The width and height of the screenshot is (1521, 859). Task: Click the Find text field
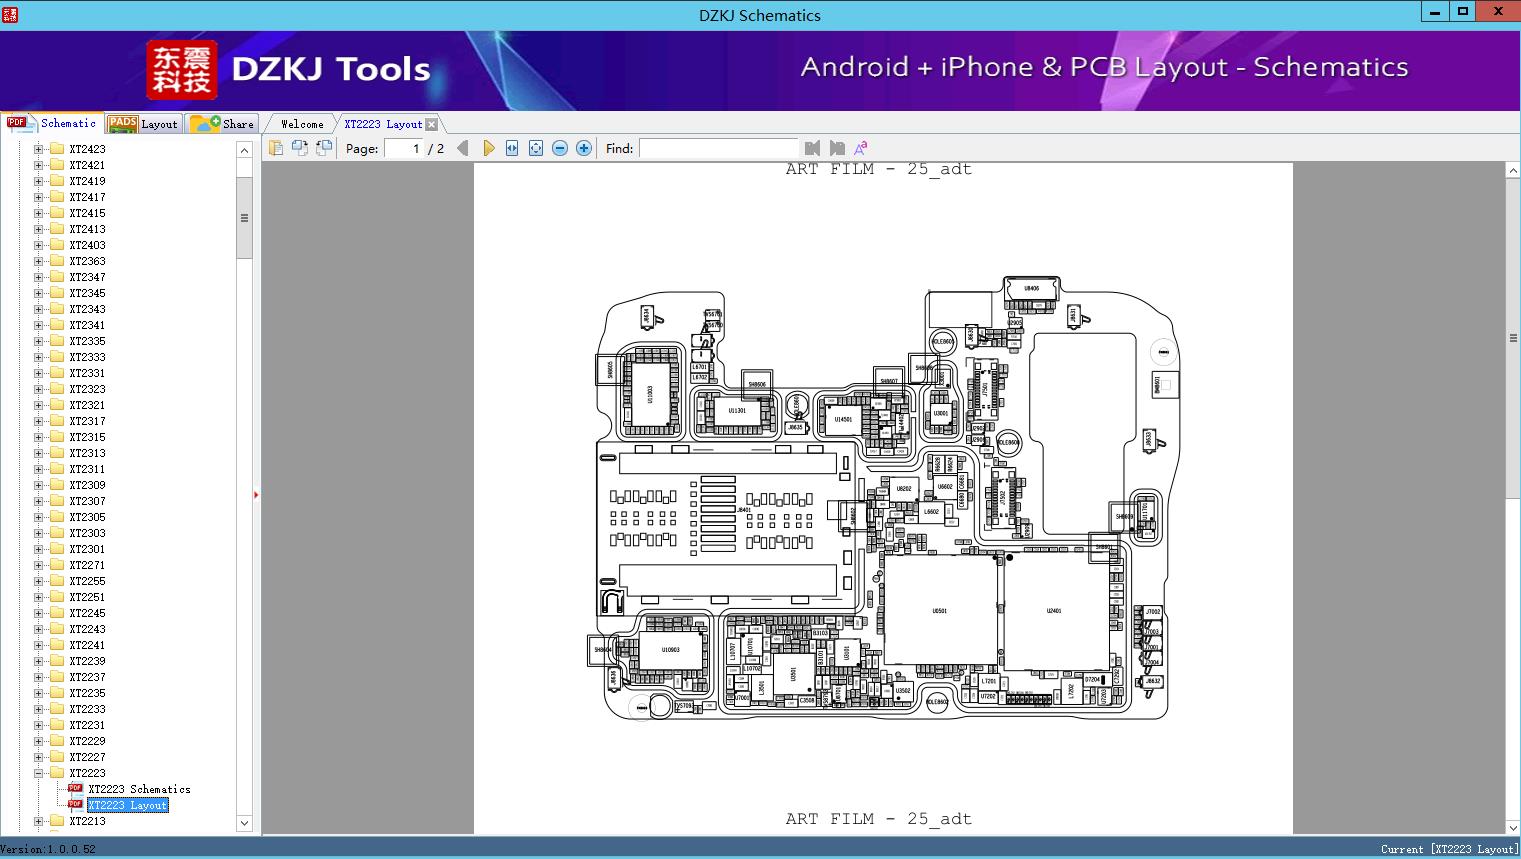(x=718, y=148)
